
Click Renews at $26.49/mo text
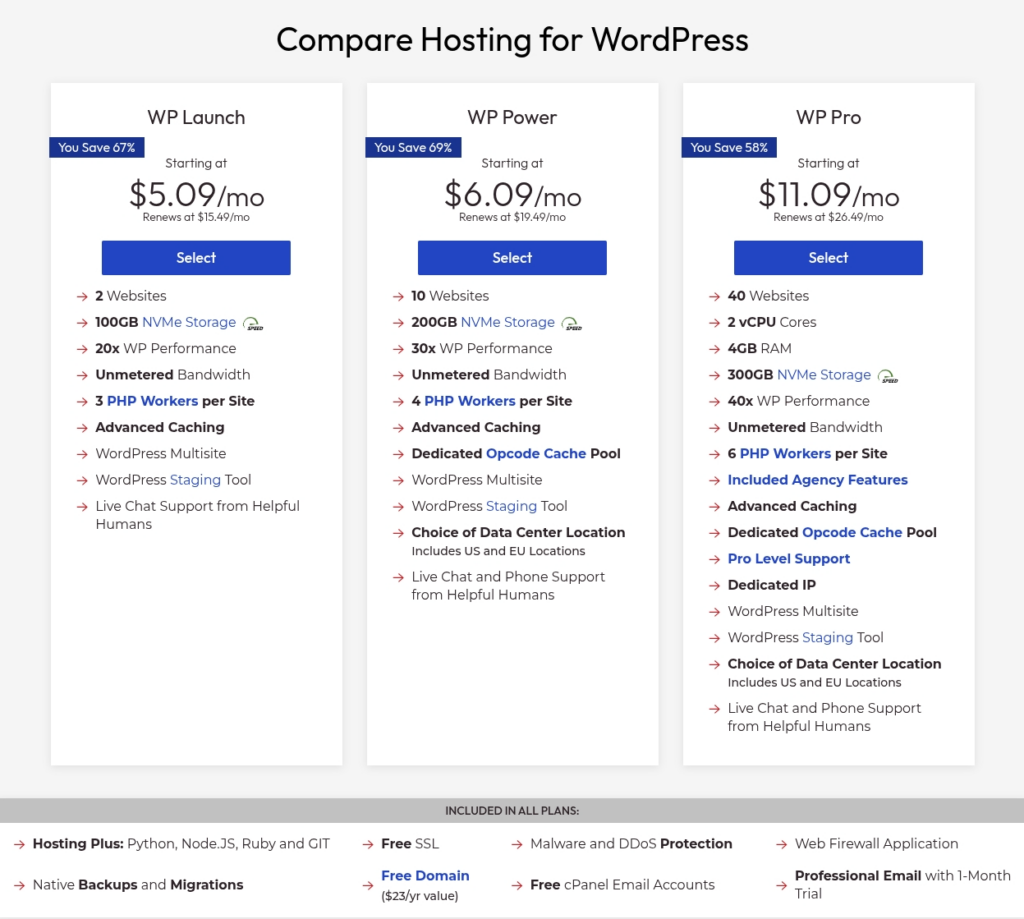[828, 217]
